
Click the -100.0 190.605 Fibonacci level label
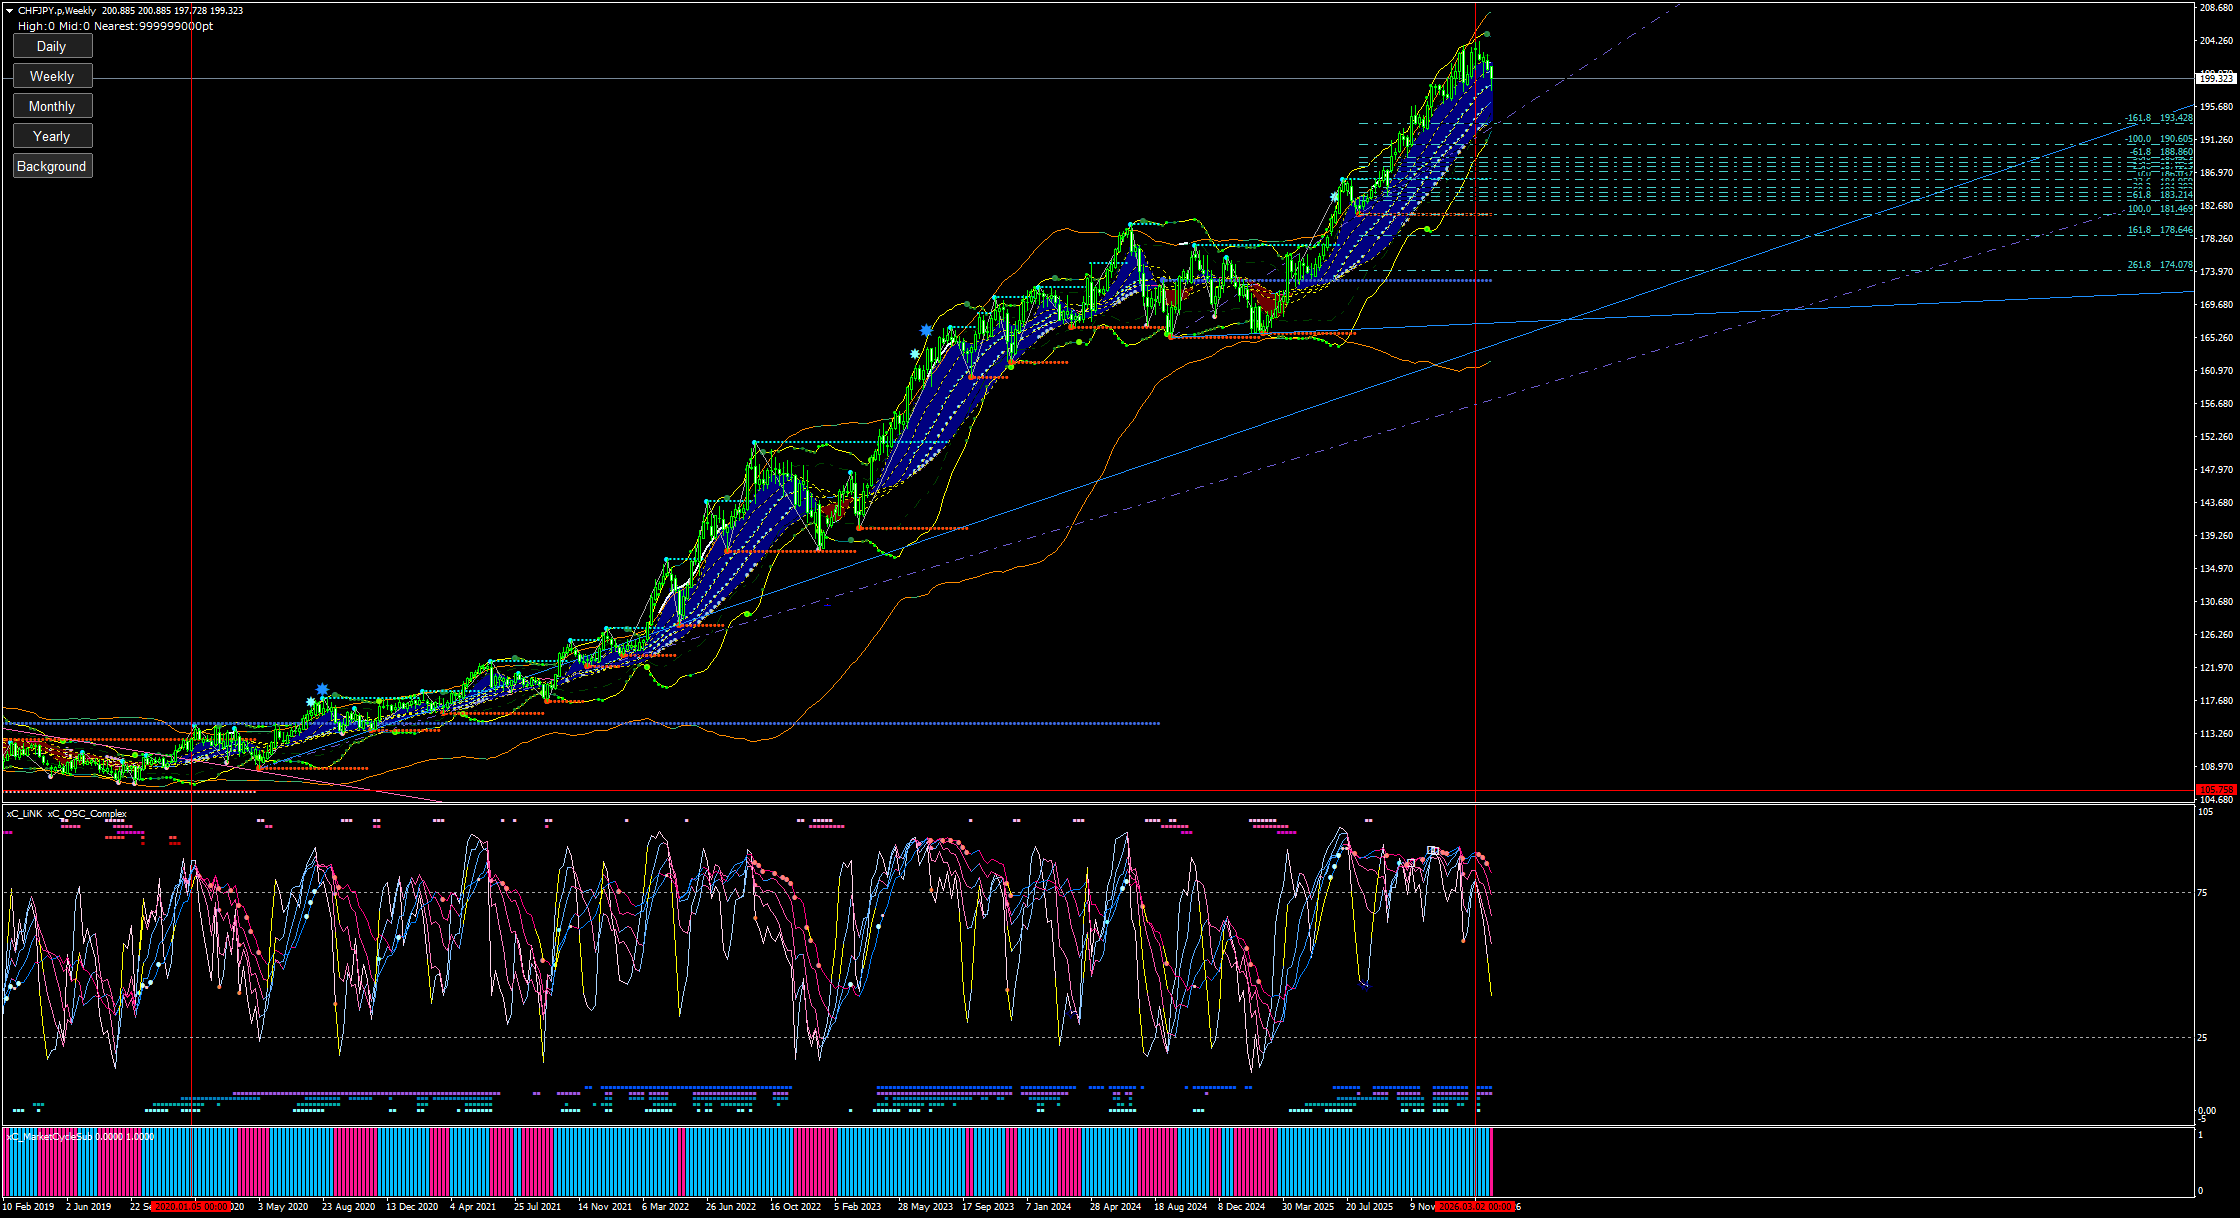tap(2159, 140)
